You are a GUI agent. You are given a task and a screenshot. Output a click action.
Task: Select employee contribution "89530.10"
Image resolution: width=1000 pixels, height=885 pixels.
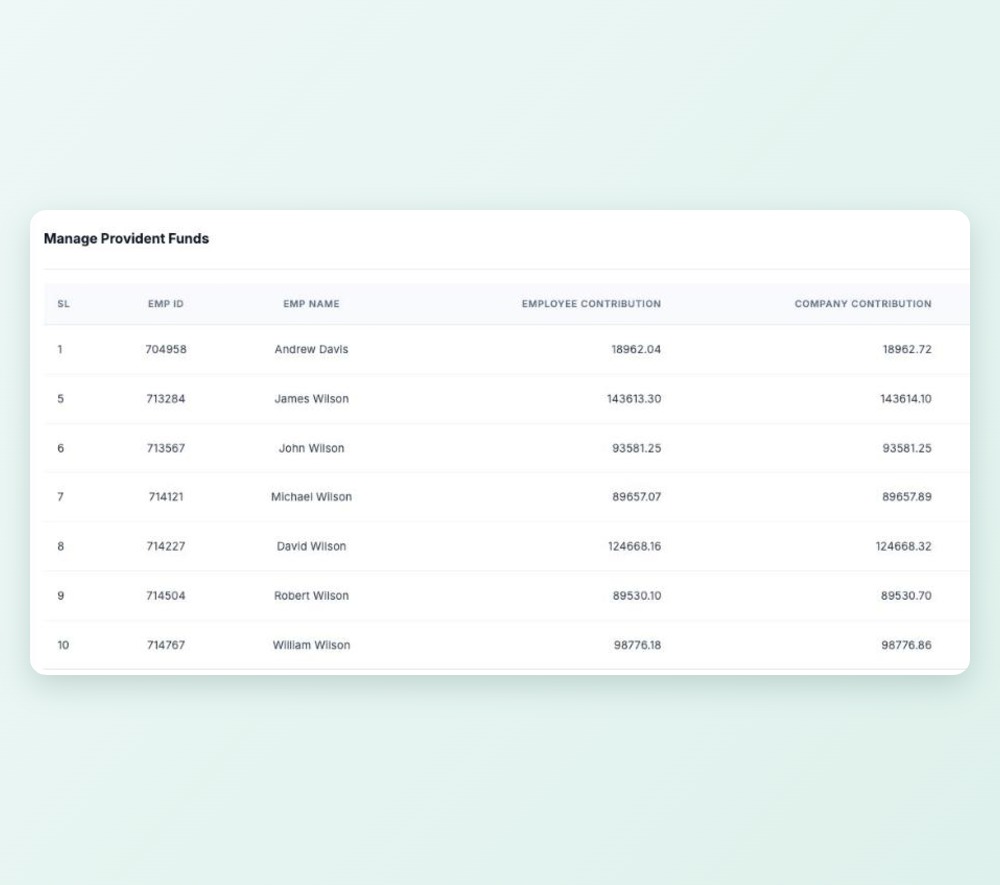pos(636,596)
